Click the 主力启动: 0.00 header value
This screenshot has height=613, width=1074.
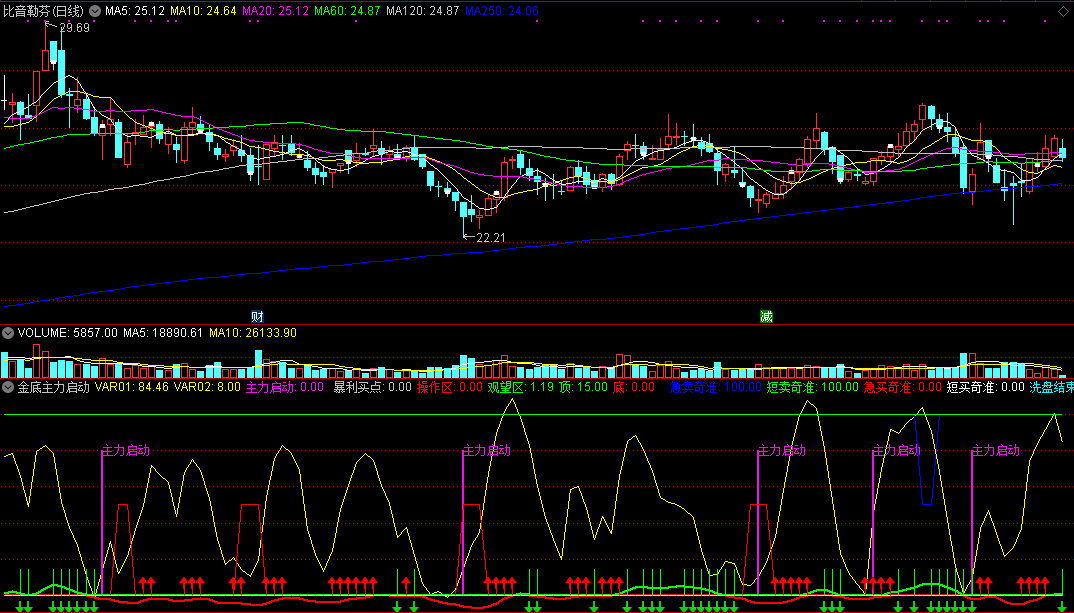pyautogui.click(x=284, y=387)
